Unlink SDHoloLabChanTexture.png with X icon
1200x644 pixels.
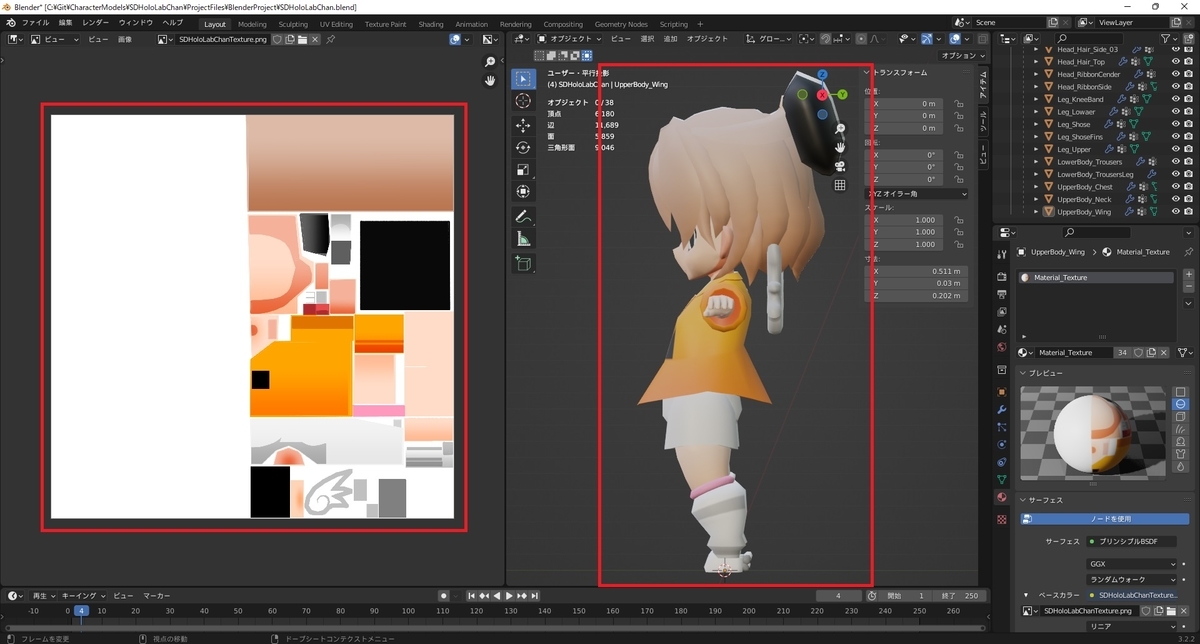pyautogui.click(x=314, y=40)
